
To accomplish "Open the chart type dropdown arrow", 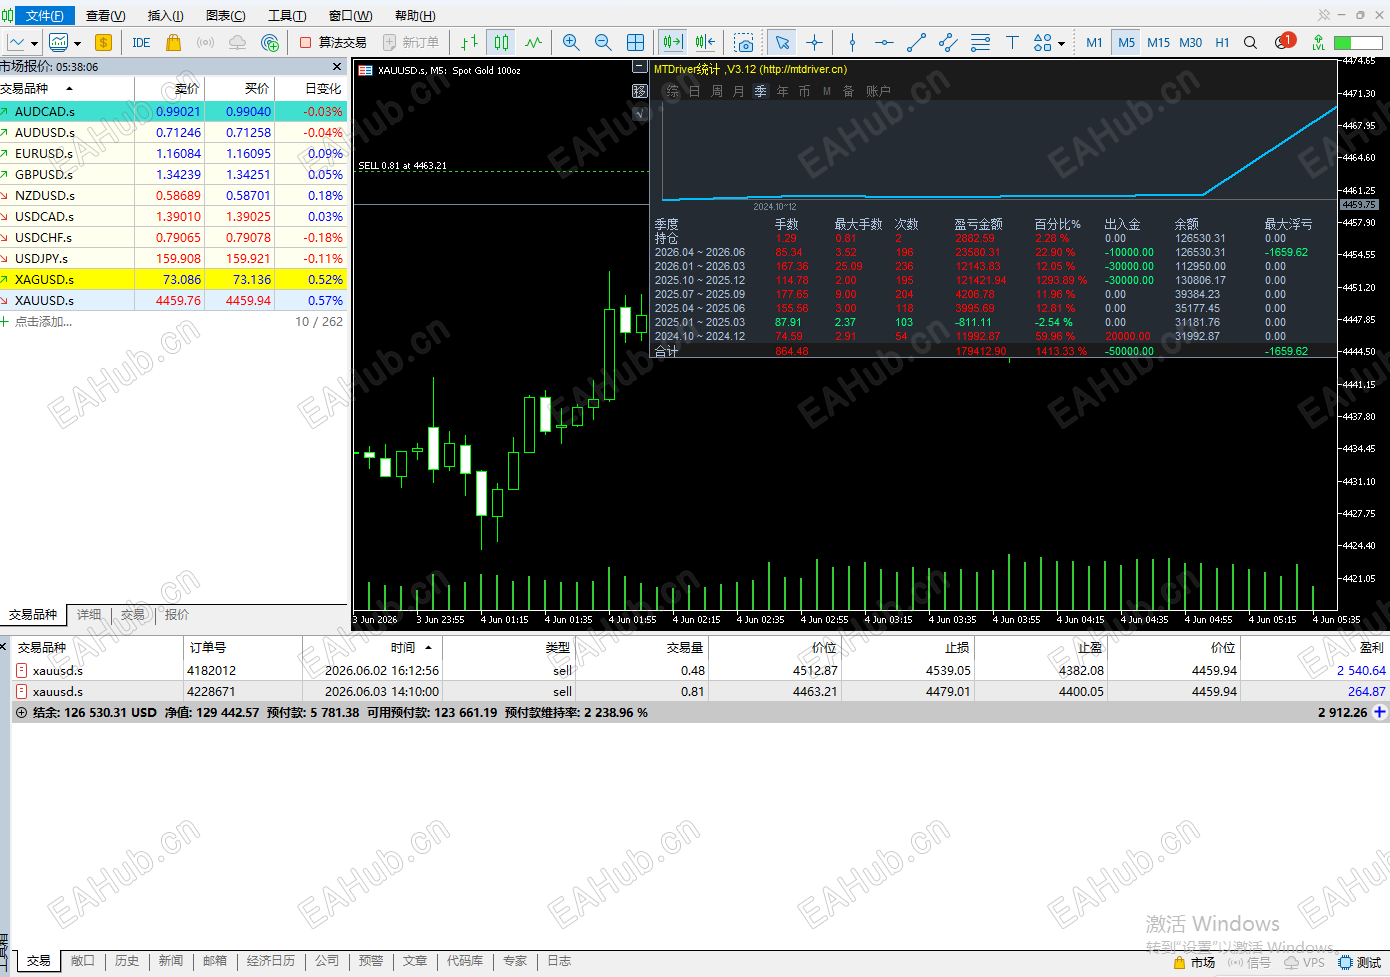I will click(34, 43).
